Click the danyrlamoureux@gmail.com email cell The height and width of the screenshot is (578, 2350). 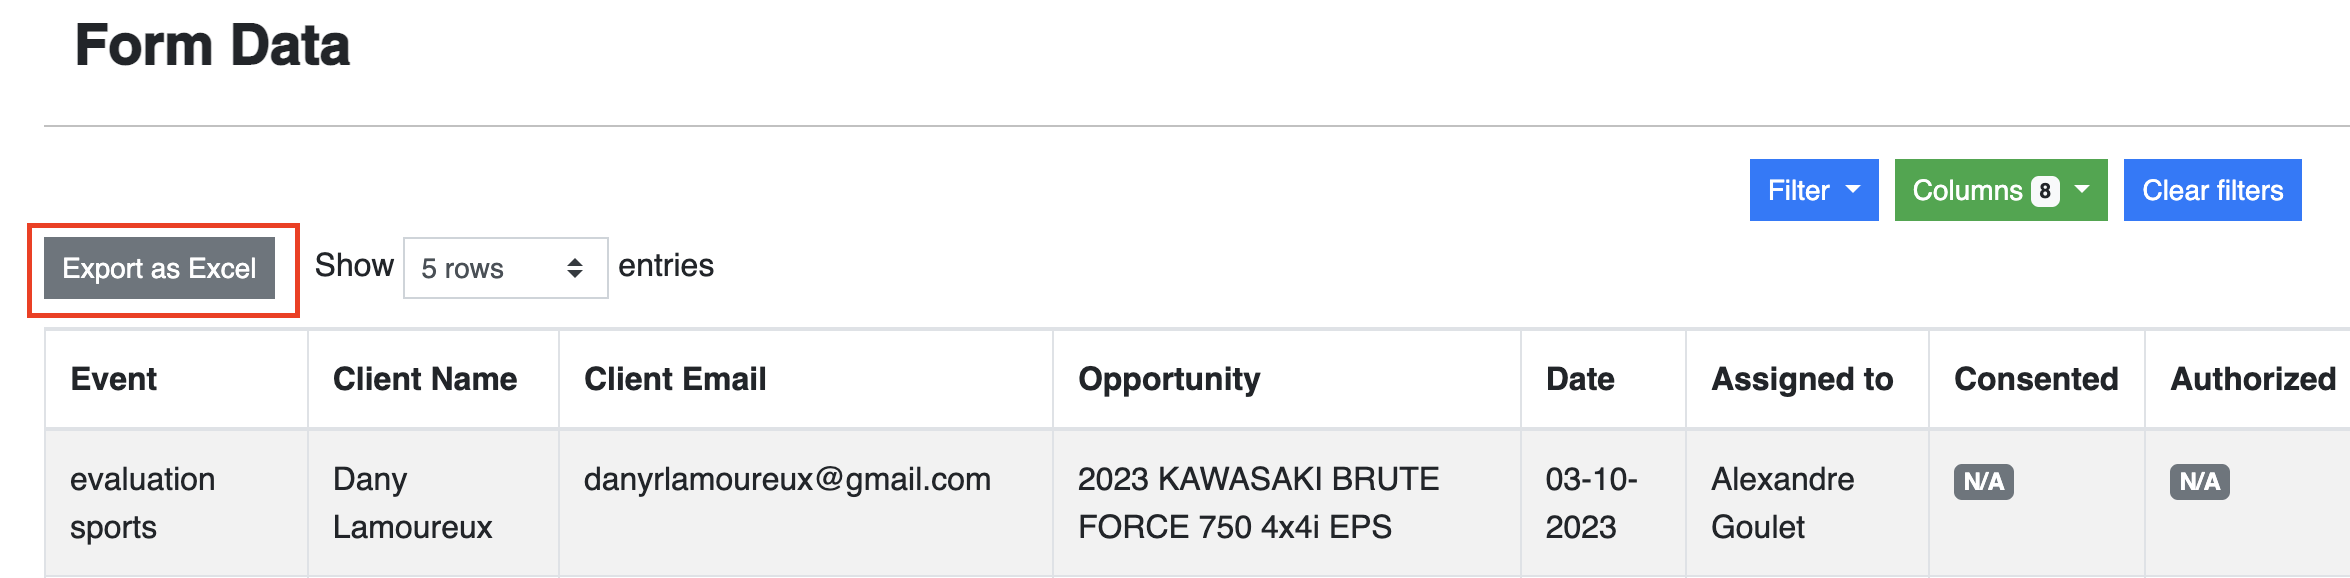[787, 480]
